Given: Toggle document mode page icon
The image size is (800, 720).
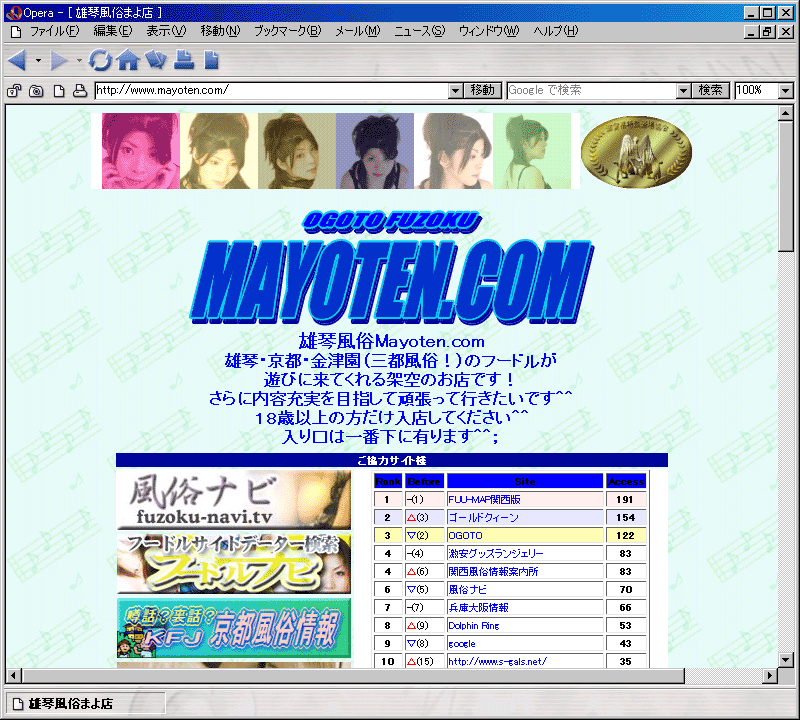Looking at the screenshot, I should tap(59, 91).
